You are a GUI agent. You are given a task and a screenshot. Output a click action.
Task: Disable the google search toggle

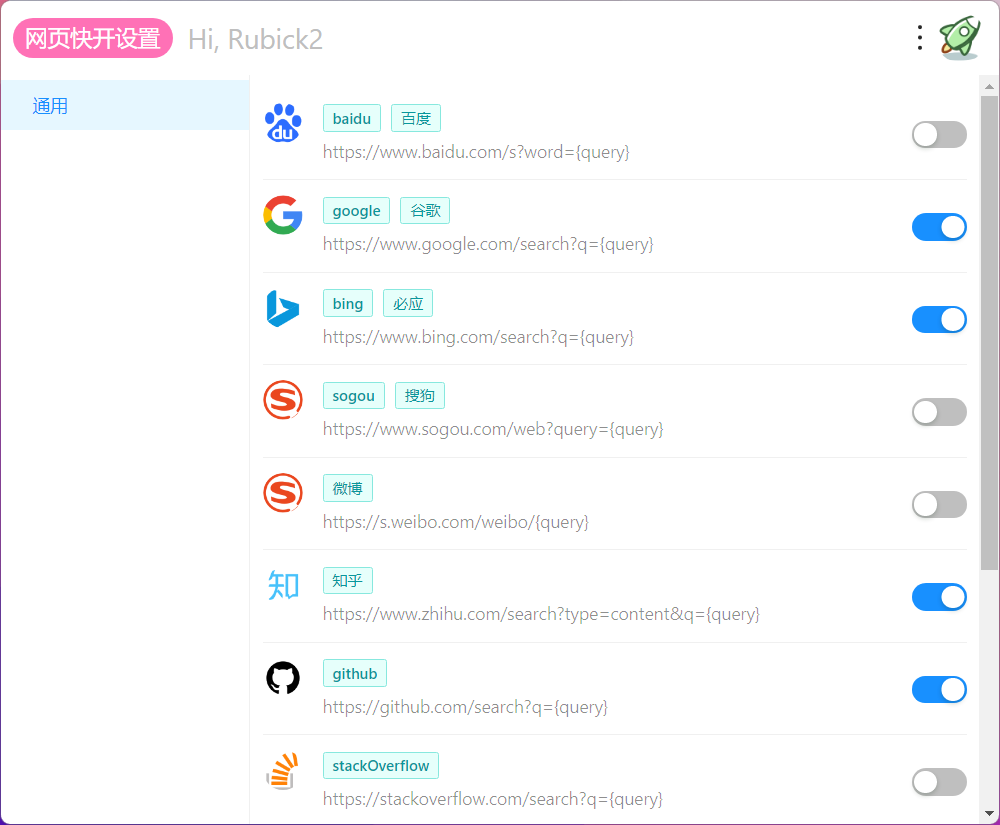coord(939,227)
